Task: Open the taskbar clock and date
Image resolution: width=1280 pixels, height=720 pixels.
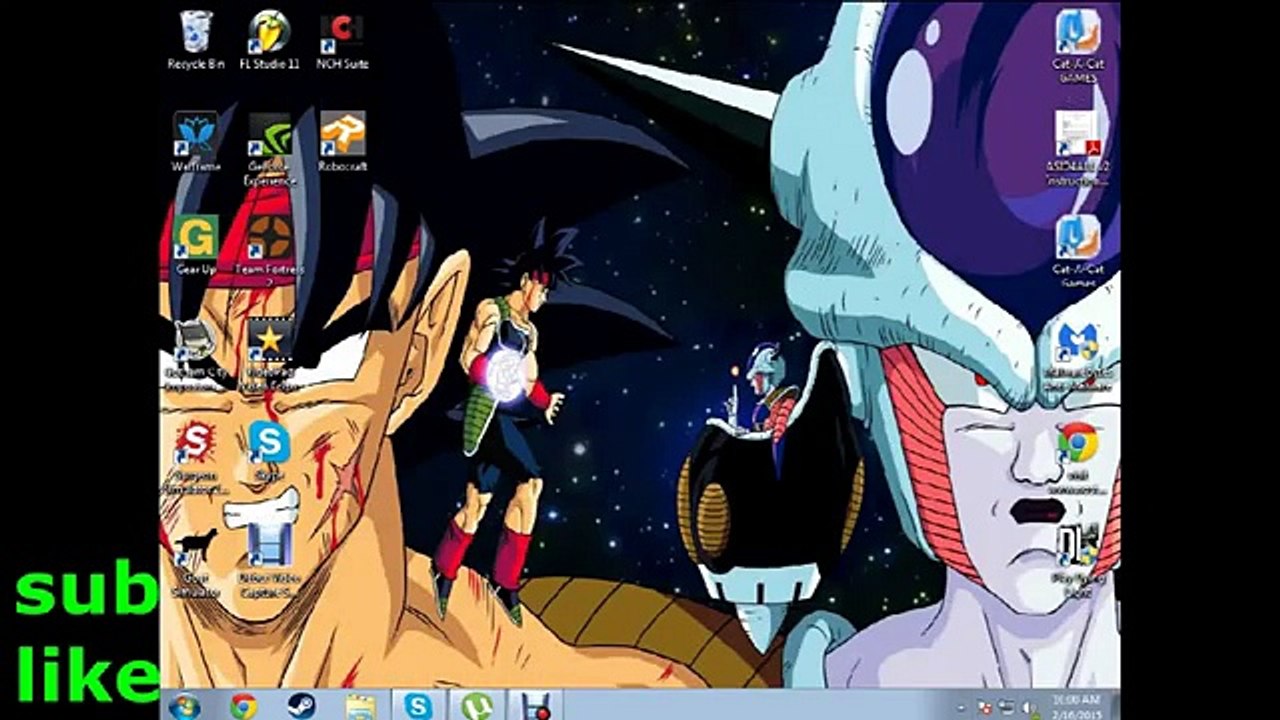Action: pos(1076,705)
